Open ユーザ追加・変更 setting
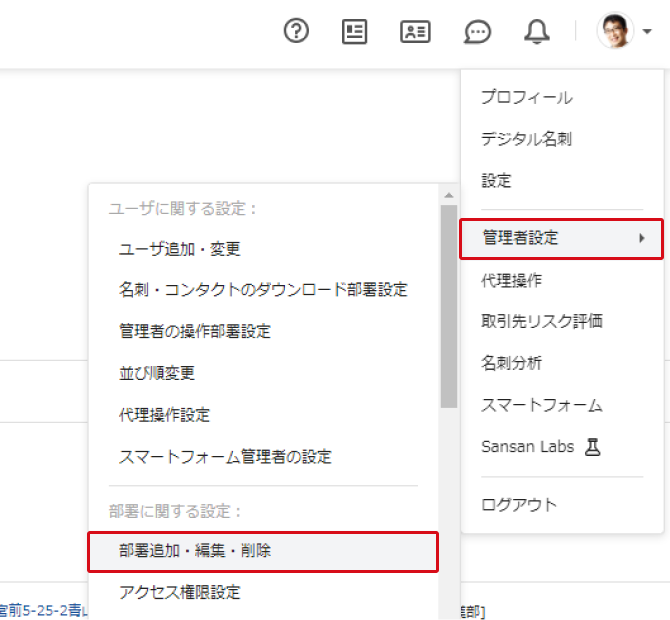This screenshot has width=670, height=620. [x=180, y=249]
